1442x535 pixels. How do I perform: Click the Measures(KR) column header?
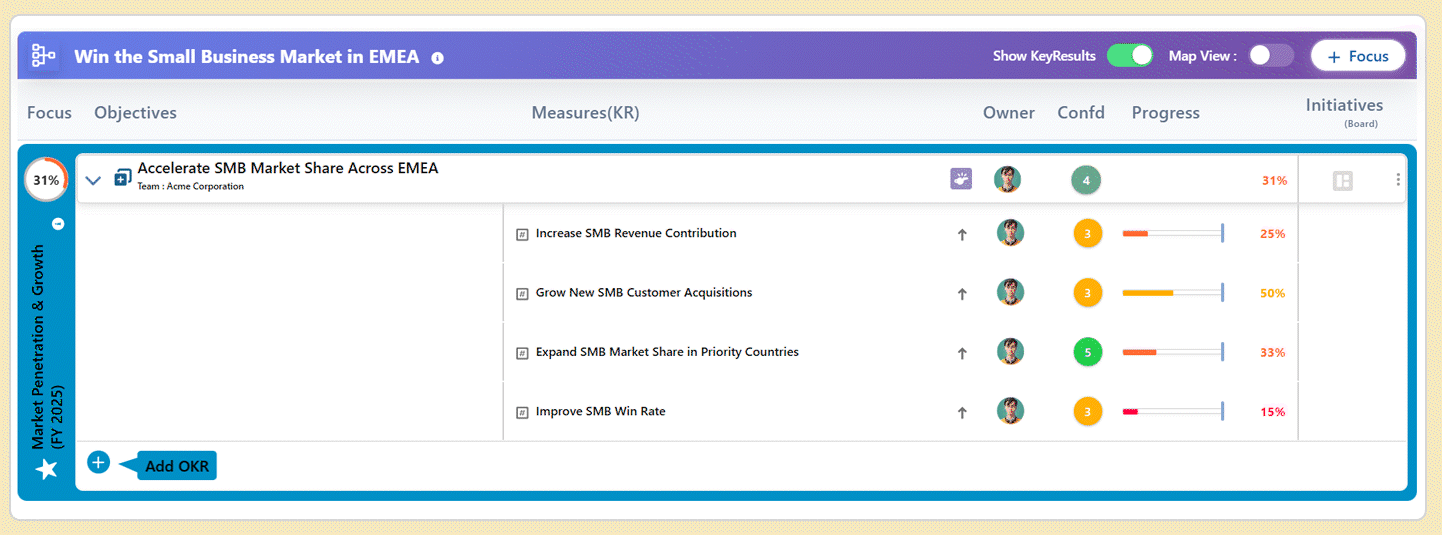coord(585,113)
